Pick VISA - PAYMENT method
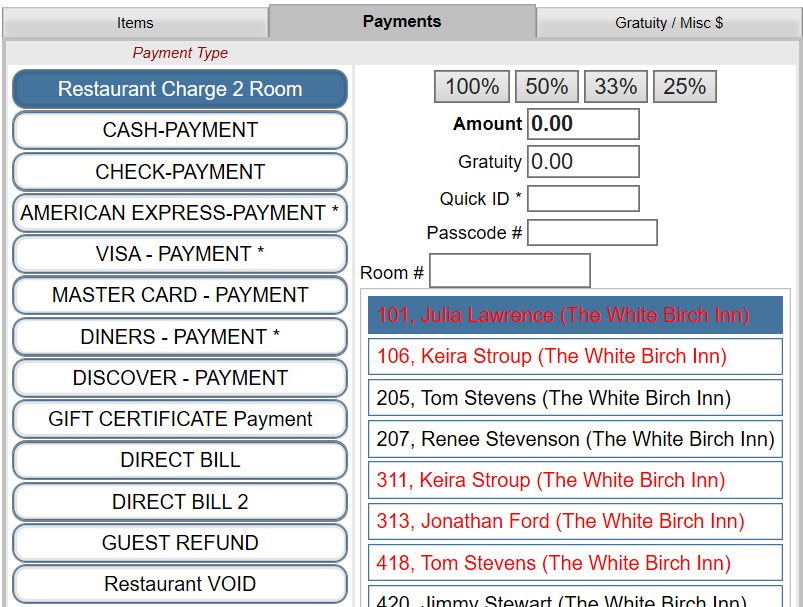 coord(179,254)
